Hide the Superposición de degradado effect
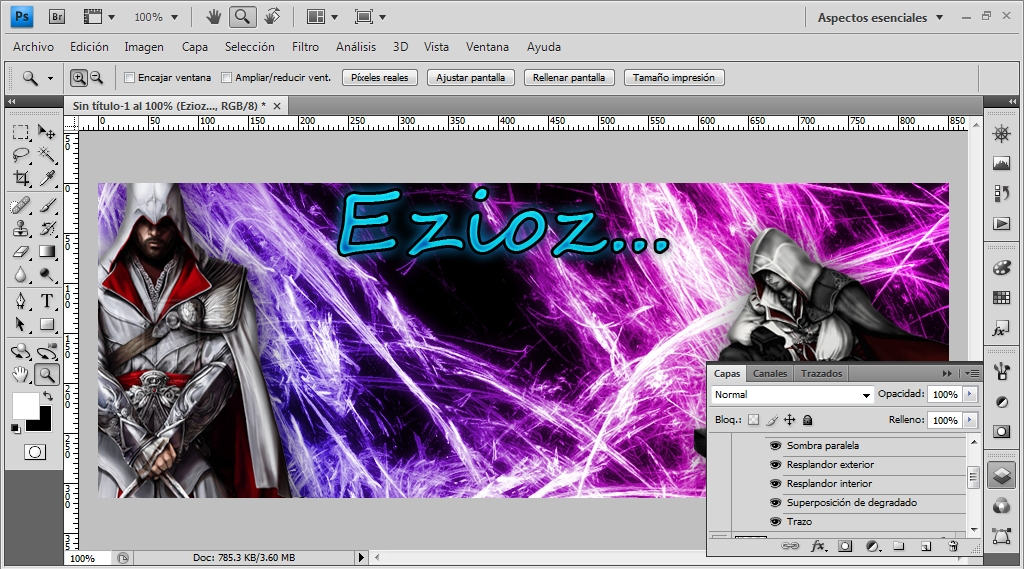 [x=775, y=502]
